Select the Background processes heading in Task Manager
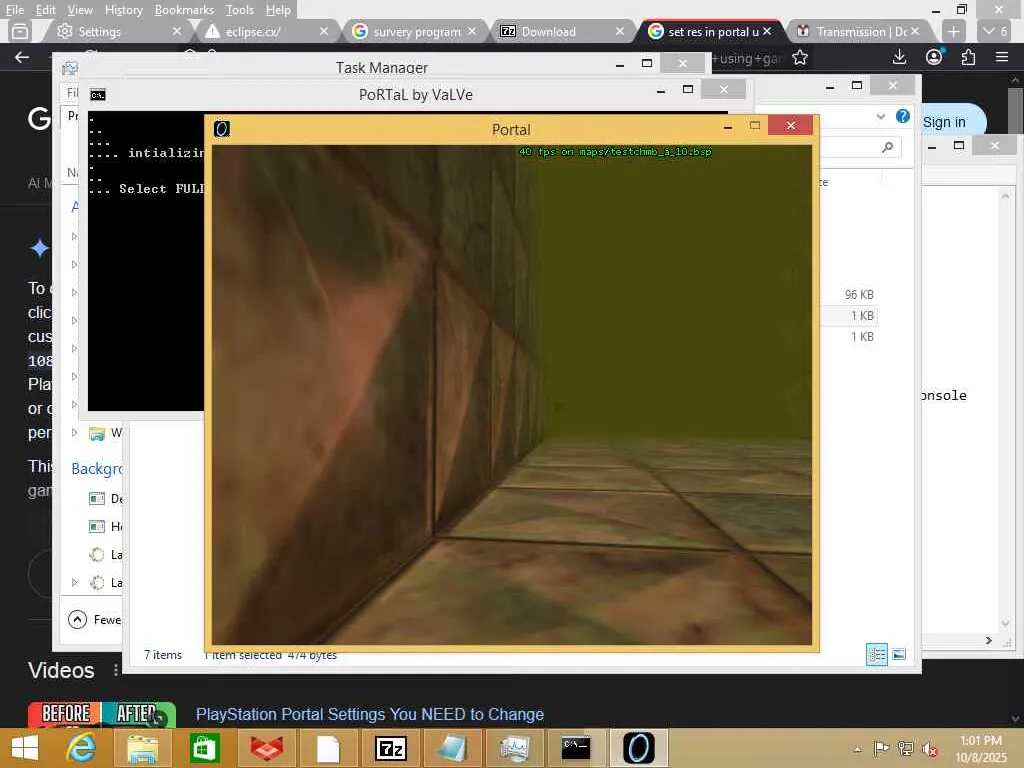This screenshot has height=768, width=1024. tap(97, 468)
